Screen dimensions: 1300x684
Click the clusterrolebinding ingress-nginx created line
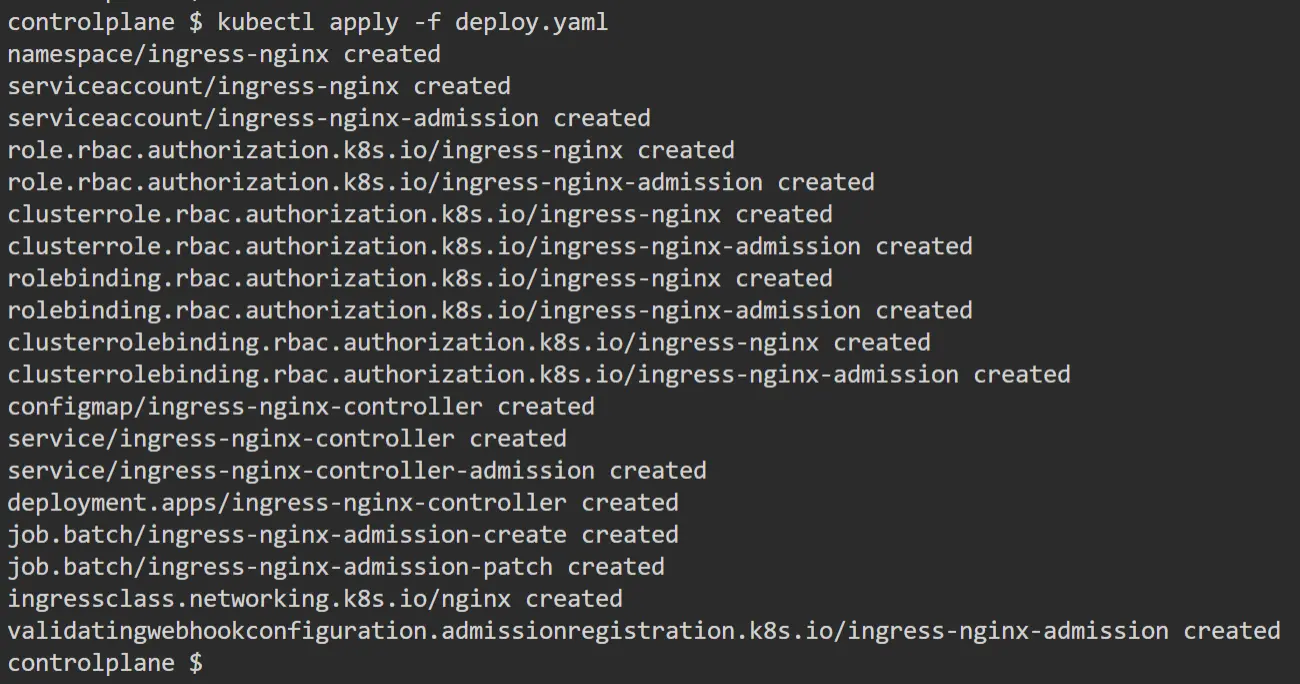pyautogui.click(x=468, y=342)
